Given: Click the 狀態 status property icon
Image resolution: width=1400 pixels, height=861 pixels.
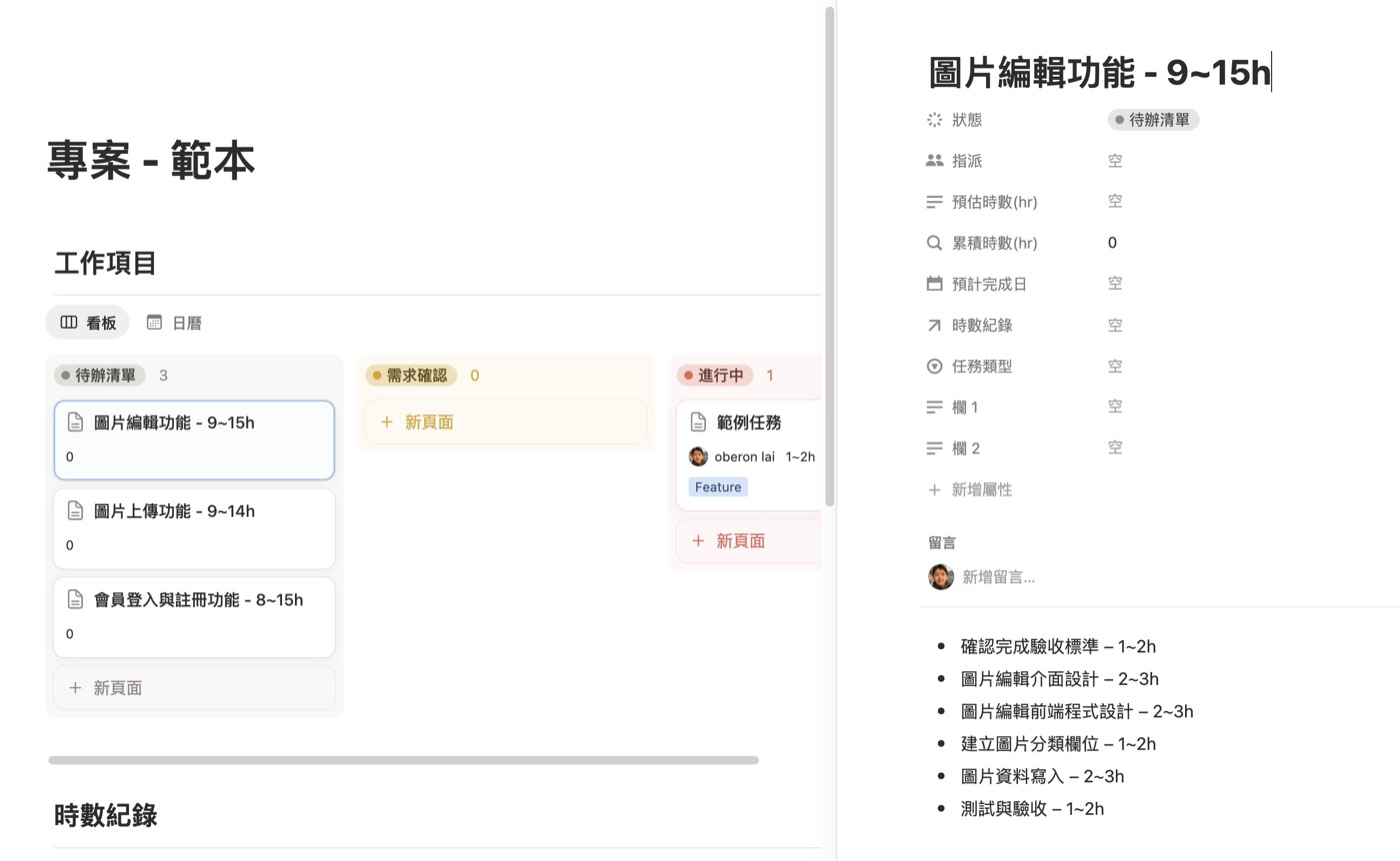Looking at the screenshot, I should tap(934, 120).
